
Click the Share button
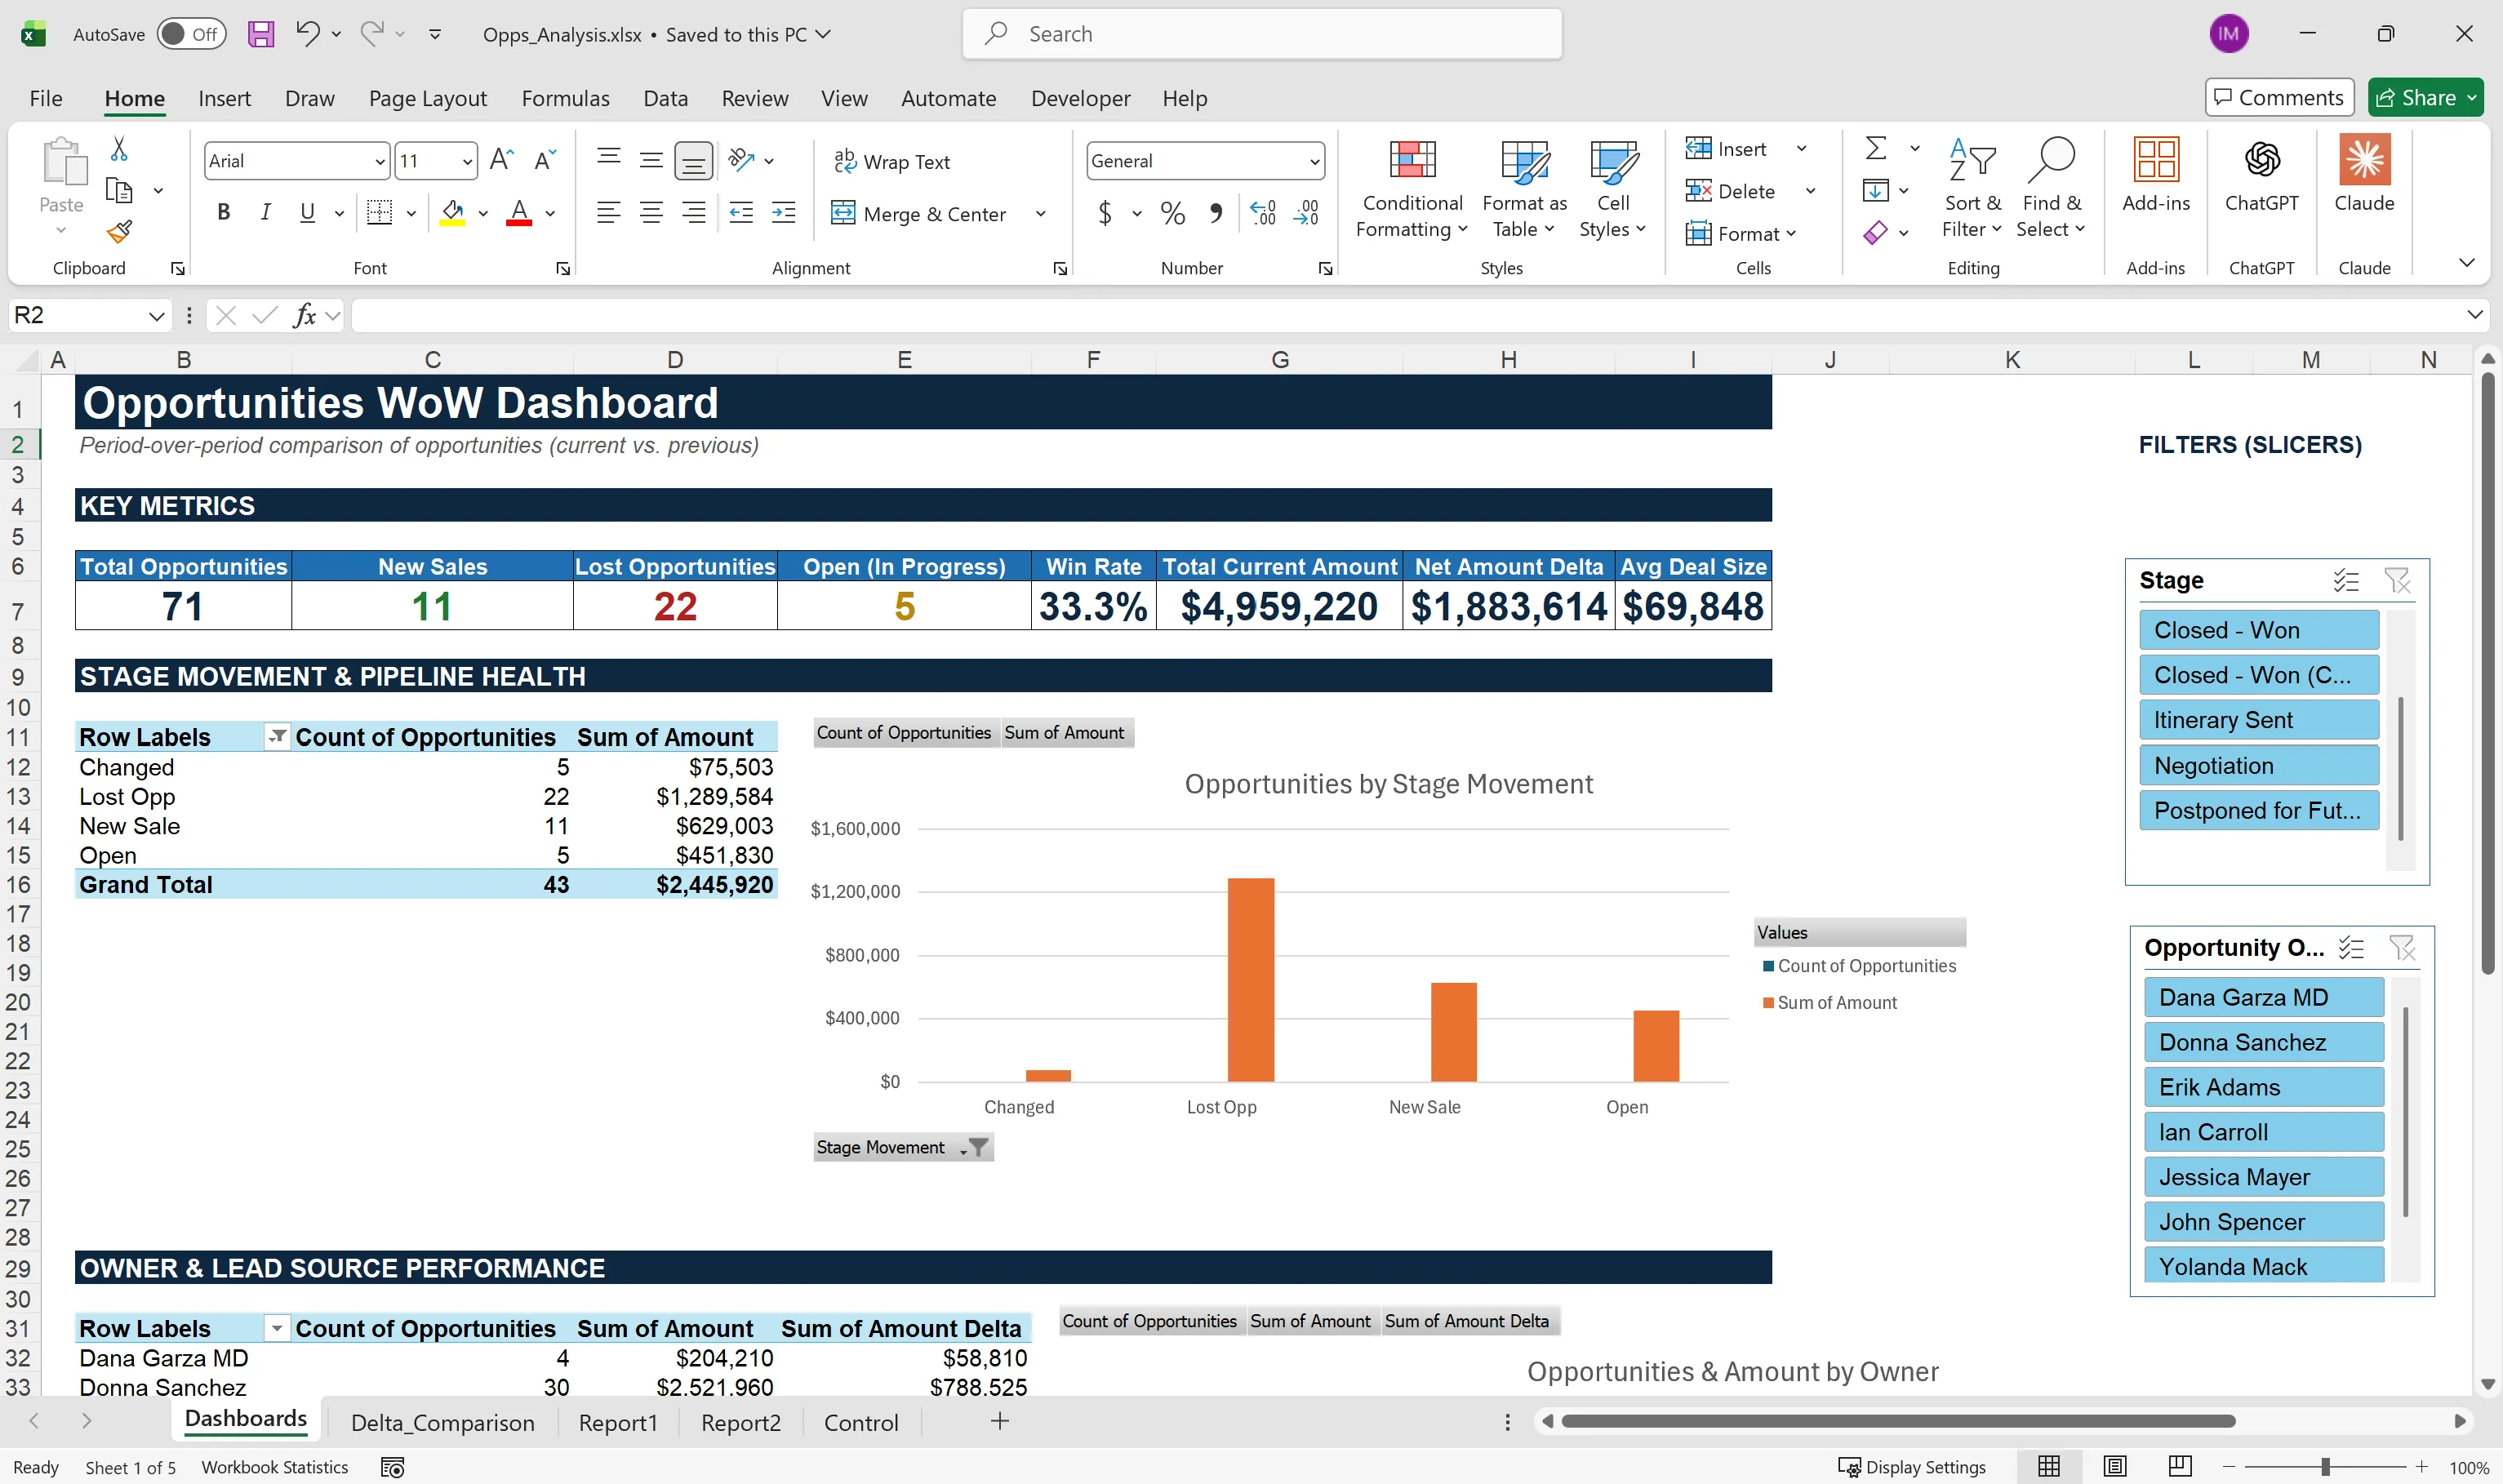click(2425, 97)
